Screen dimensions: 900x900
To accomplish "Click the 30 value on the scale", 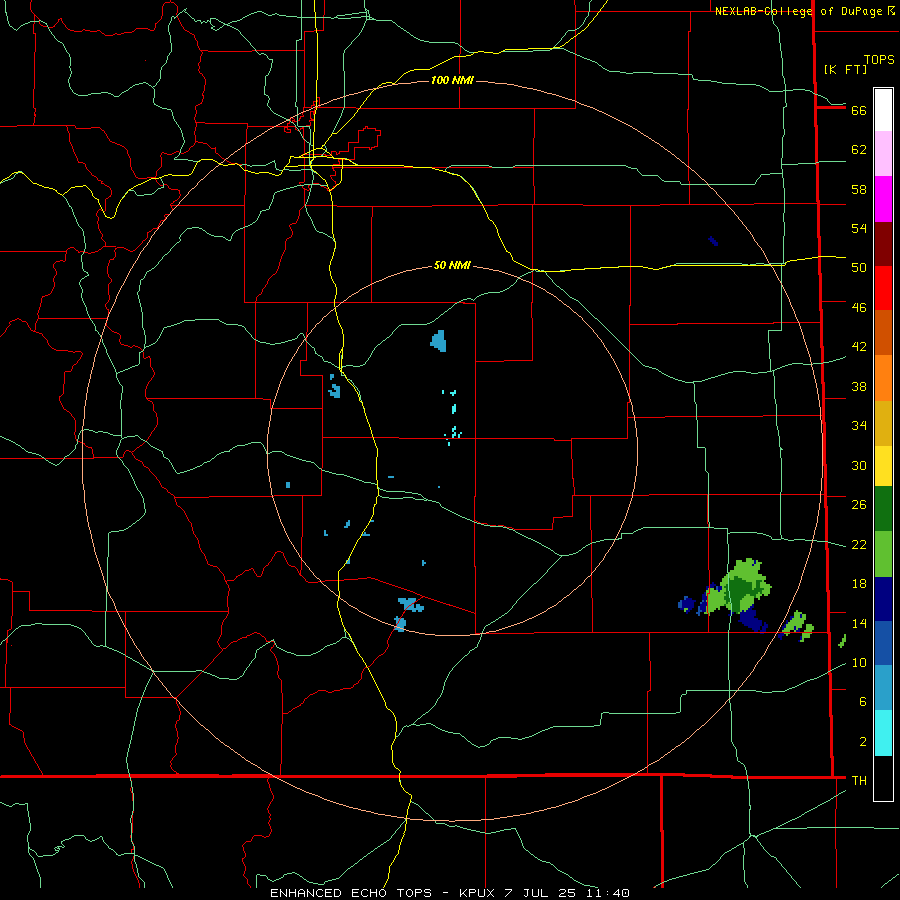I will click(859, 465).
